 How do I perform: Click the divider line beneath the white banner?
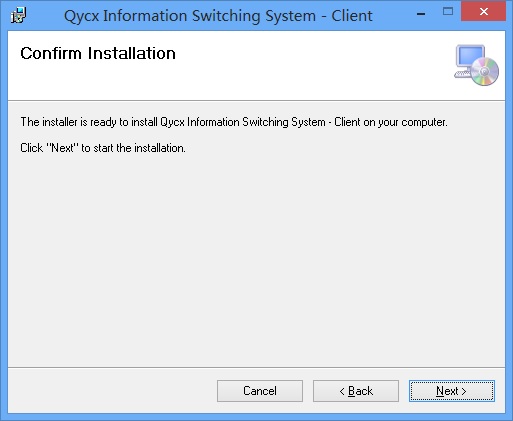coord(256,100)
